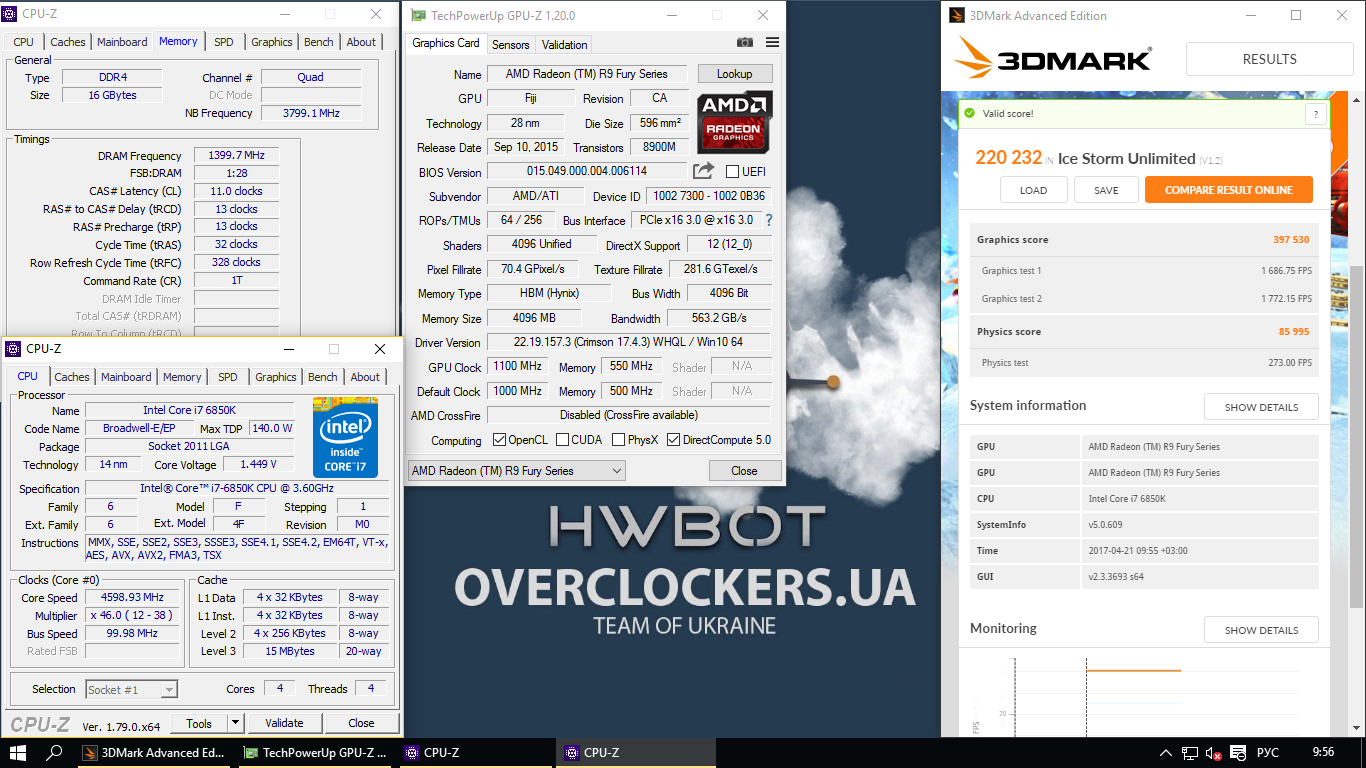Click RESULTS button in 3DMark
The image size is (1366, 768).
pos(1269,59)
